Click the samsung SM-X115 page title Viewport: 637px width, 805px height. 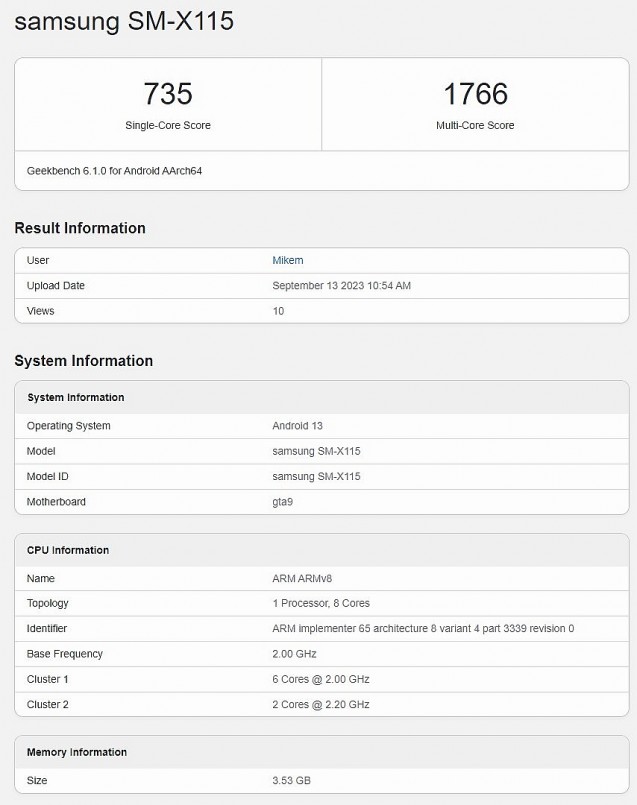click(124, 21)
